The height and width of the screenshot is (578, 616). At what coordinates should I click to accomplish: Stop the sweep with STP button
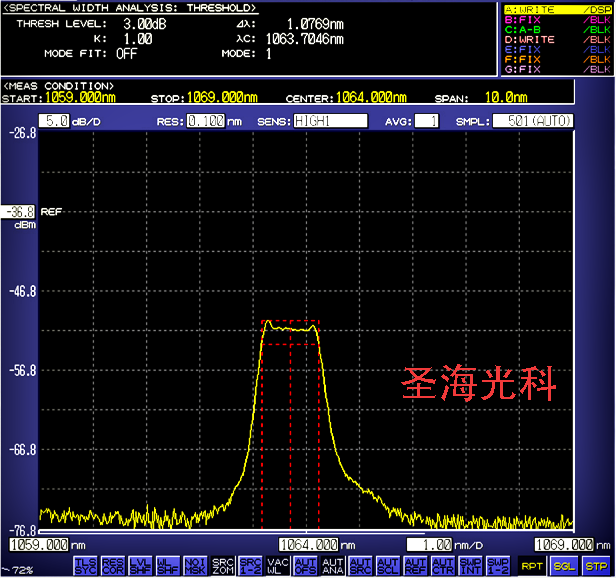596,566
